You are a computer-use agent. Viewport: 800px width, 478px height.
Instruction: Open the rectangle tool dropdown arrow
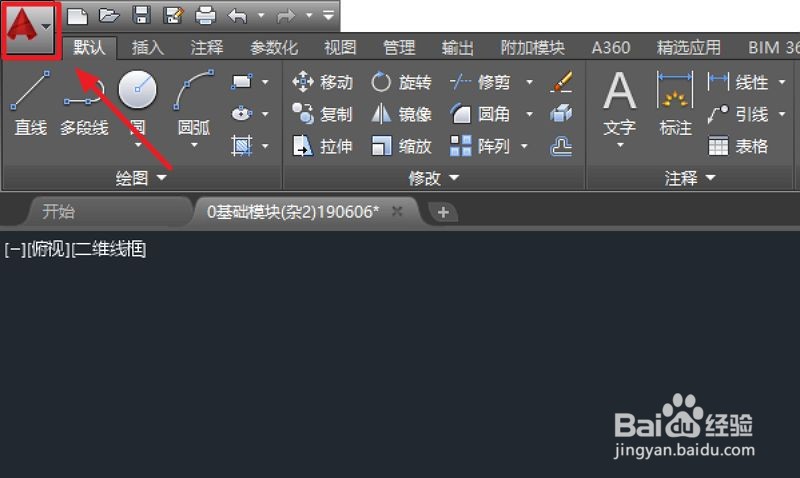[x=265, y=82]
